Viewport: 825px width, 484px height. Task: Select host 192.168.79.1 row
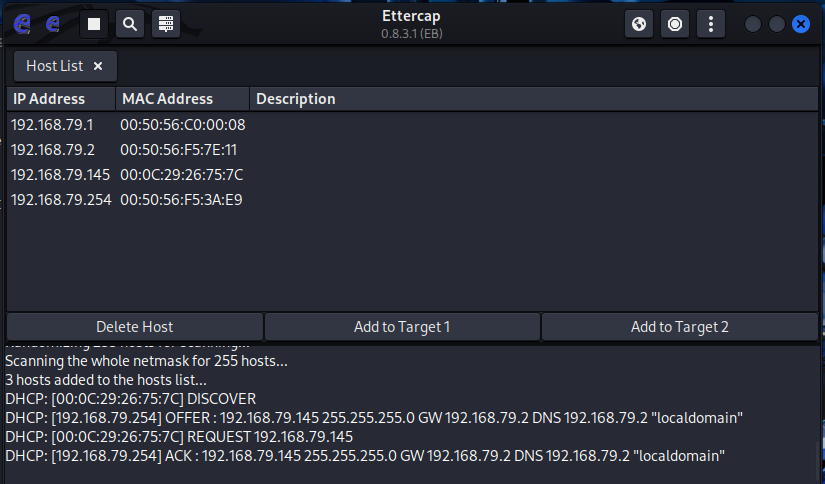pyautogui.click(x=412, y=125)
